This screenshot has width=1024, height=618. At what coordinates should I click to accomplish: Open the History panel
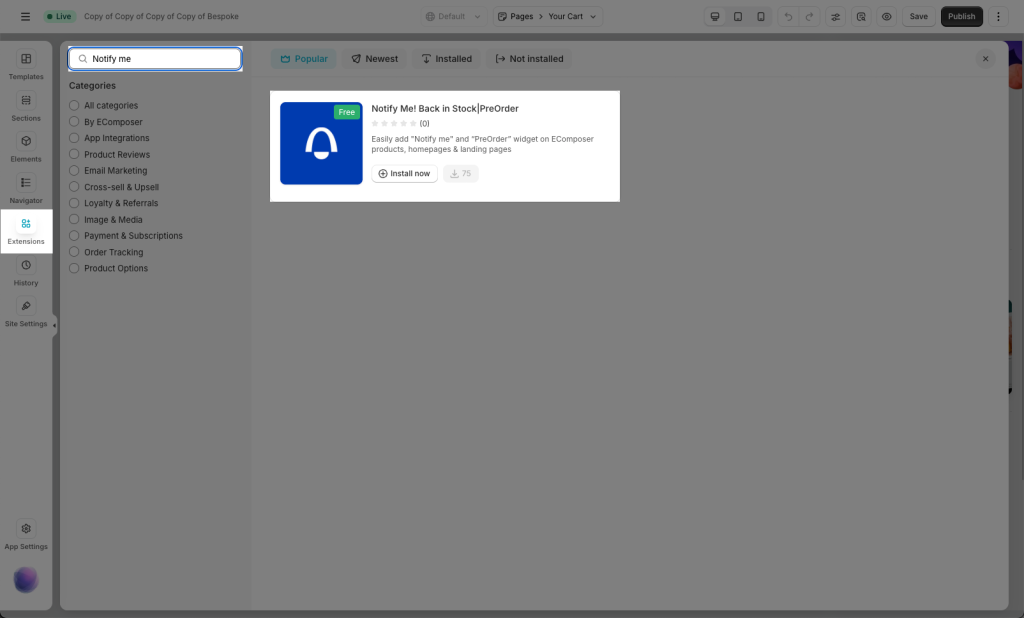click(x=26, y=271)
